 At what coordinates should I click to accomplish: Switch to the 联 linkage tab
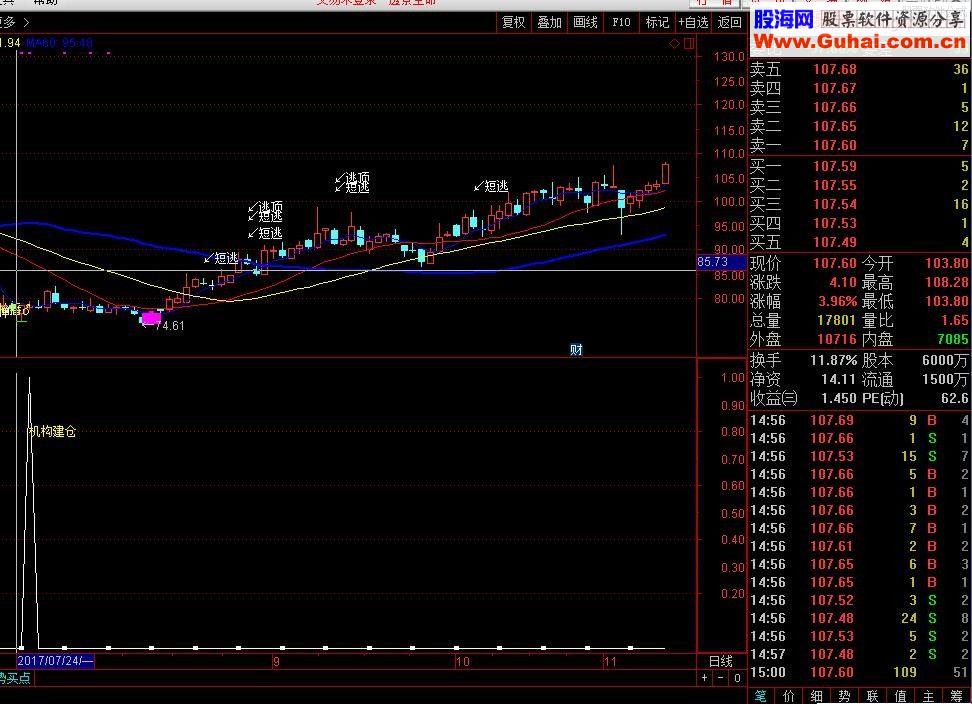(872, 696)
